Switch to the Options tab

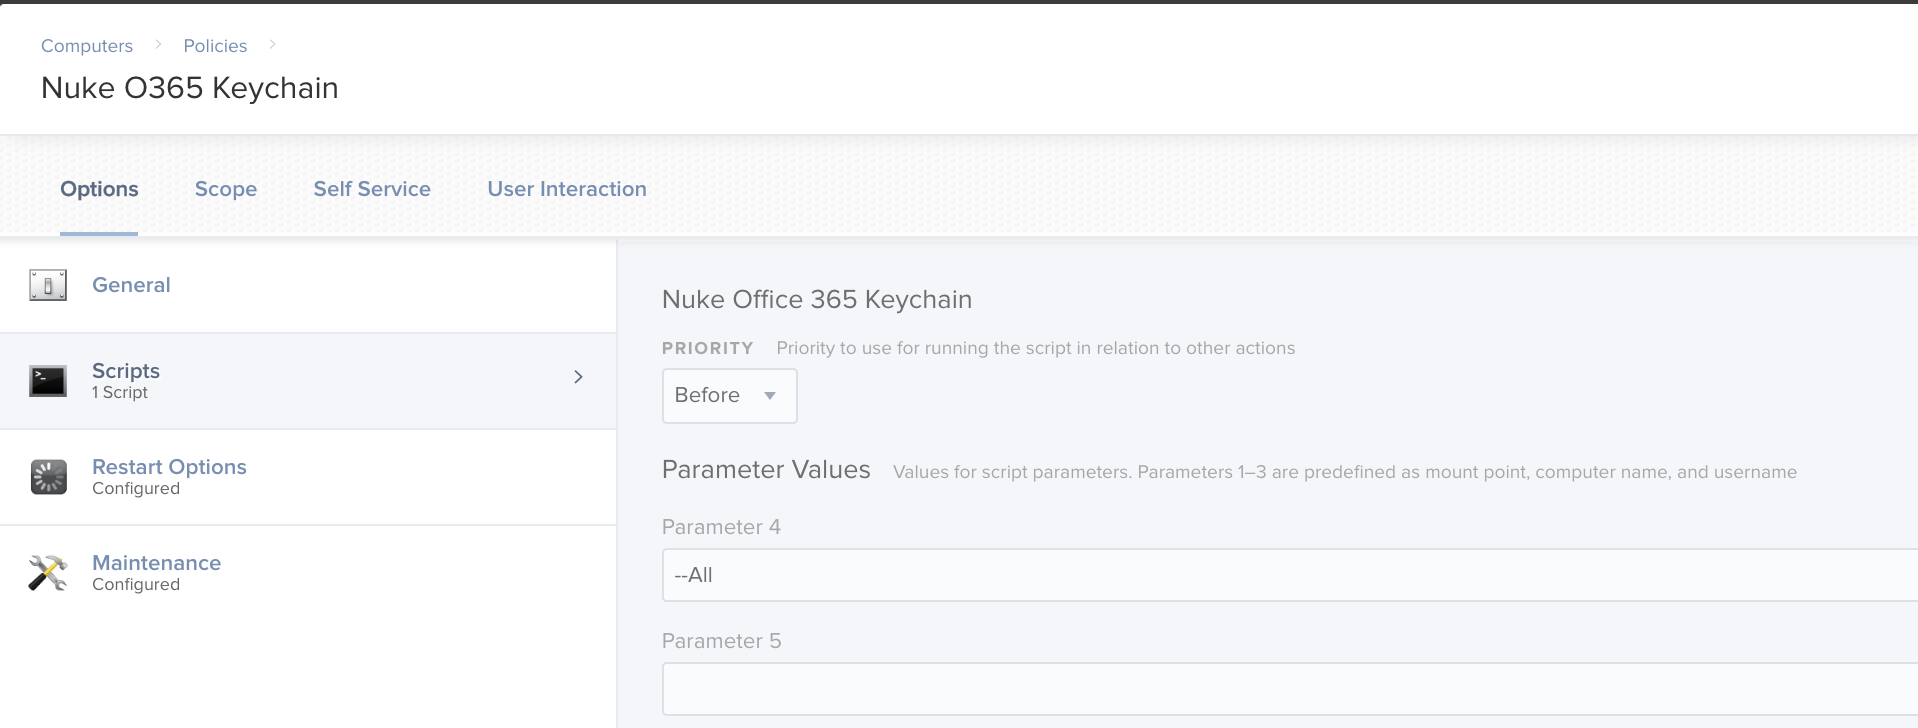(99, 189)
